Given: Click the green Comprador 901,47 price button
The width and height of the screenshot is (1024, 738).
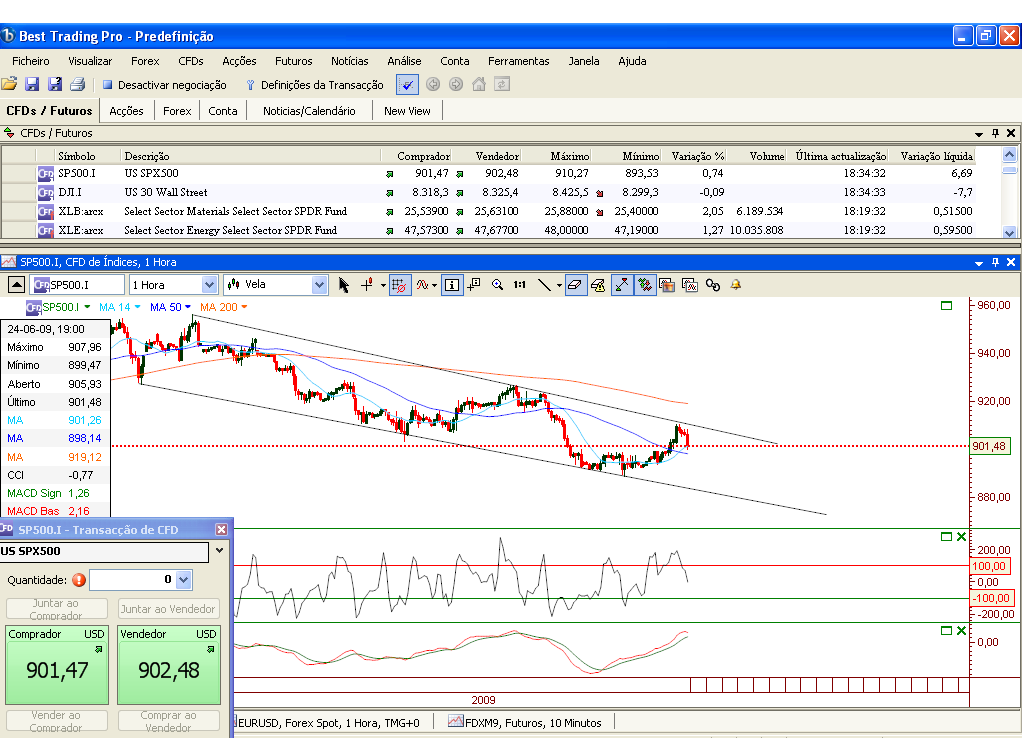Looking at the screenshot, I should click(57, 664).
